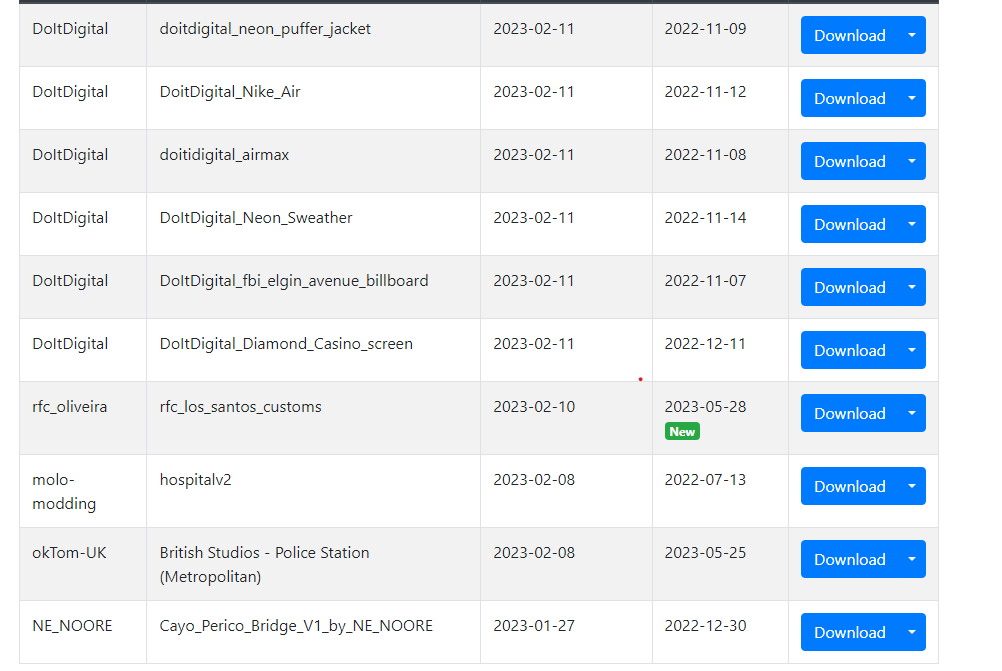Click author molo-modding
This screenshot has width=1002, height=671.
(64, 491)
